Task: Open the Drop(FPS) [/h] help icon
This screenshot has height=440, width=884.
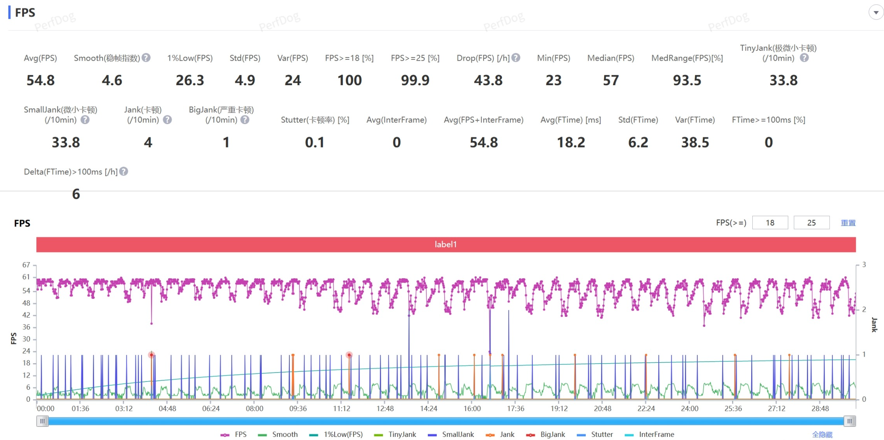Action: (x=516, y=58)
